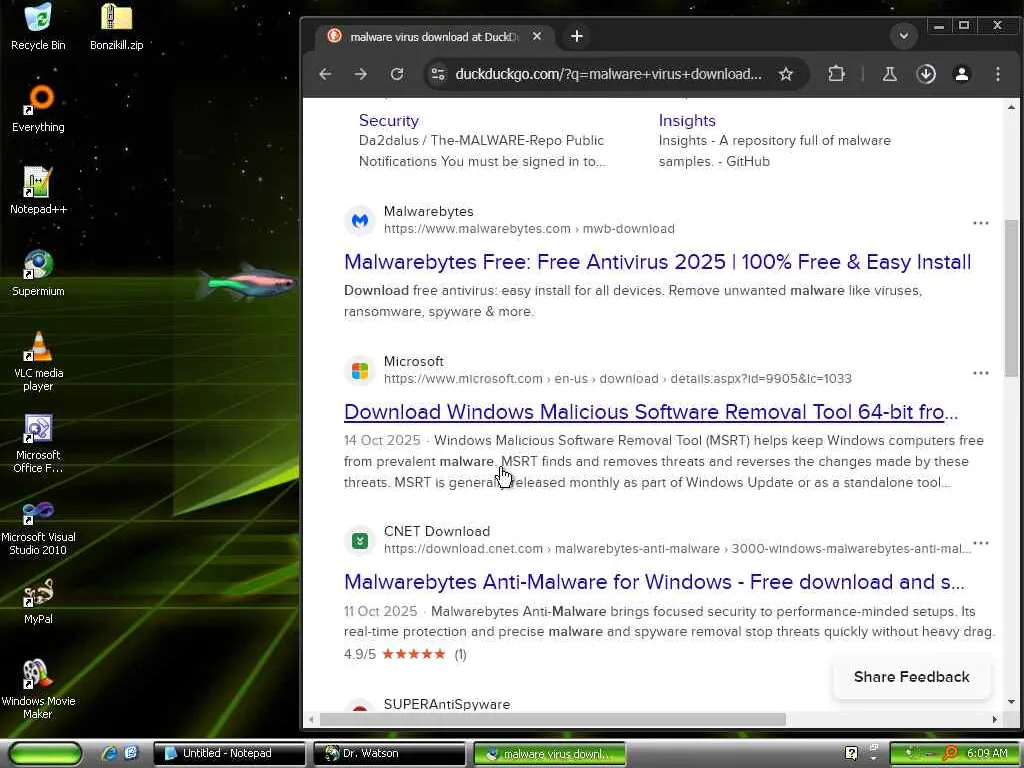This screenshot has height=768, width=1024.
Task: Open more options for Malwarebytes result
Action: [x=980, y=223]
